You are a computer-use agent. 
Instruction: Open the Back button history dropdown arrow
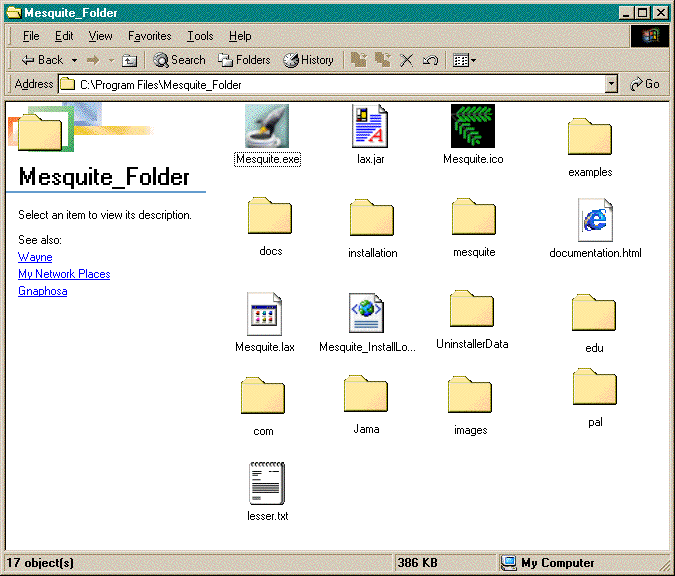(x=74, y=60)
